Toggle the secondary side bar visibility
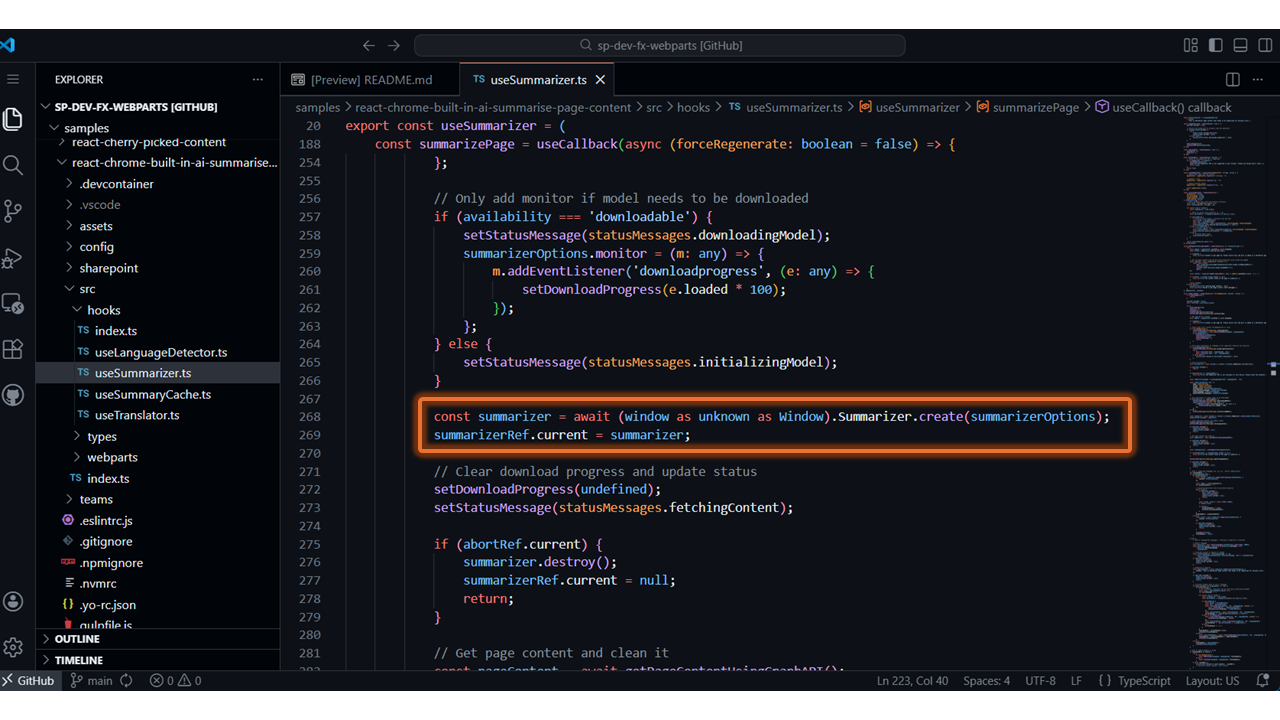 coord(1264,45)
